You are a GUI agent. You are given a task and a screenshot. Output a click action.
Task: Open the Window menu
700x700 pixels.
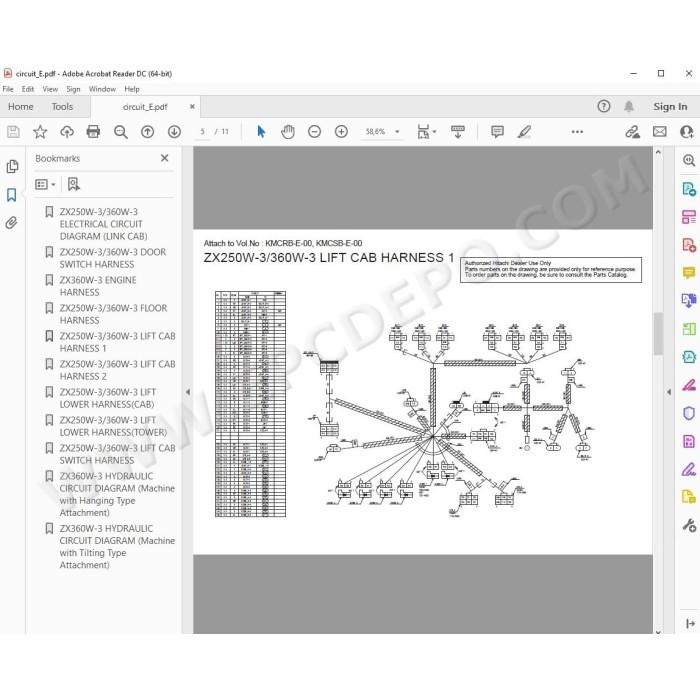[x=102, y=89]
